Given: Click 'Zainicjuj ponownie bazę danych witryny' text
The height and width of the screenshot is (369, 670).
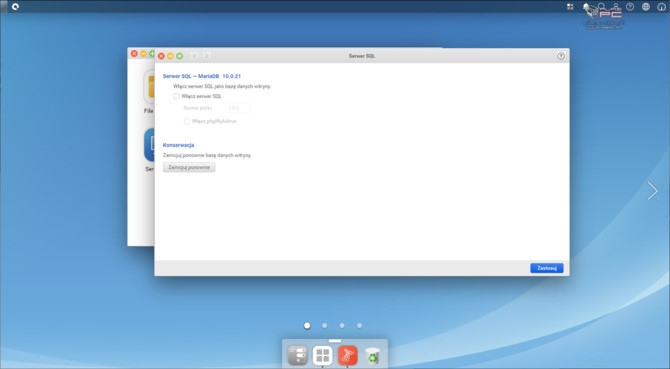Looking at the screenshot, I should [x=207, y=155].
